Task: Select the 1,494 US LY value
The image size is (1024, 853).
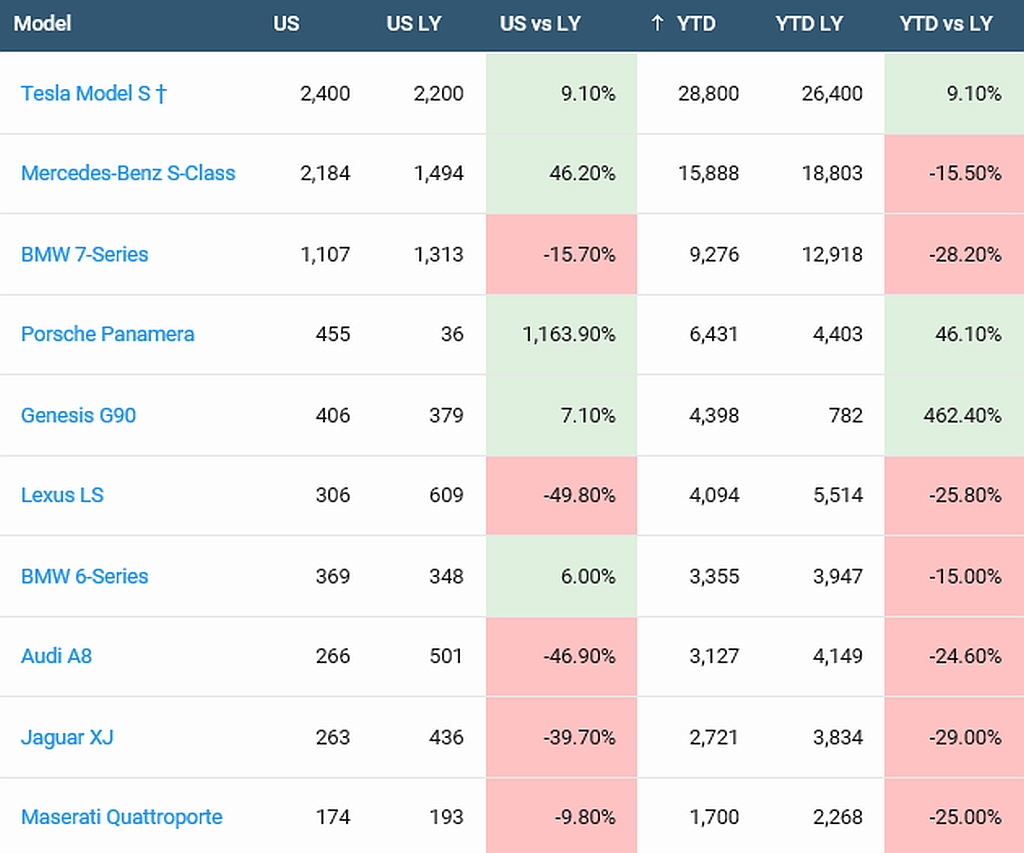Action: 439,173
